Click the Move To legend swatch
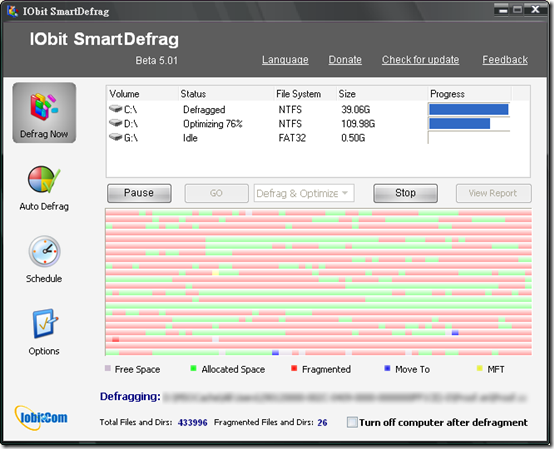554x449 pixels. coord(387,368)
